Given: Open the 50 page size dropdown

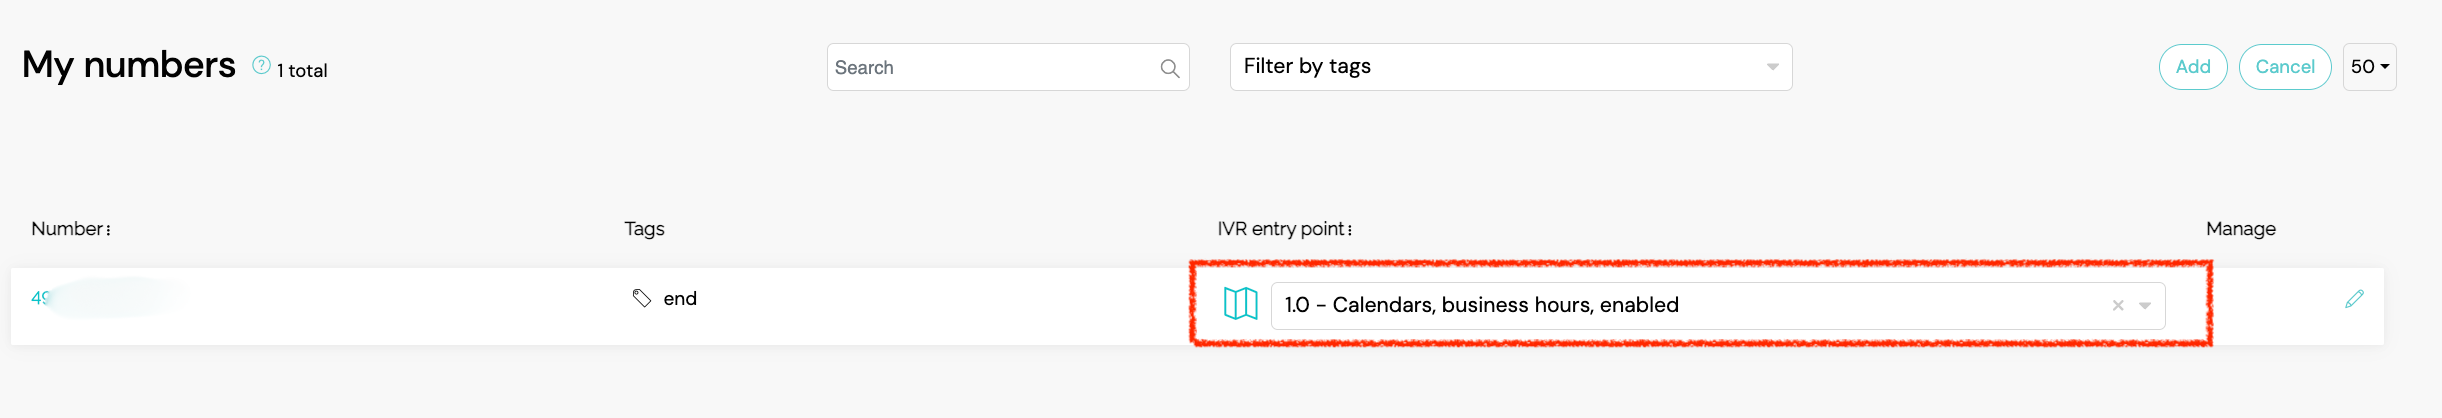Looking at the screenshot, I should 2369,67.
